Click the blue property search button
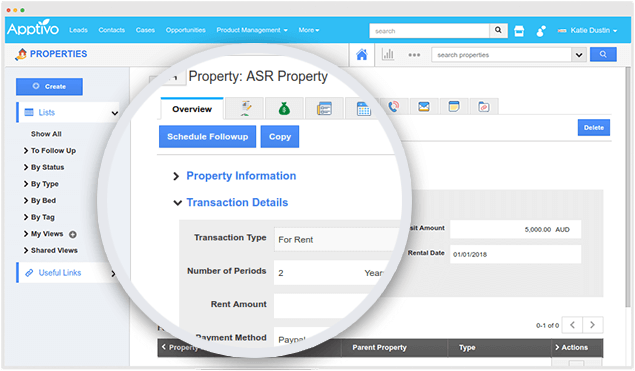This screenshot has width=635, height=371. point(603,54)
